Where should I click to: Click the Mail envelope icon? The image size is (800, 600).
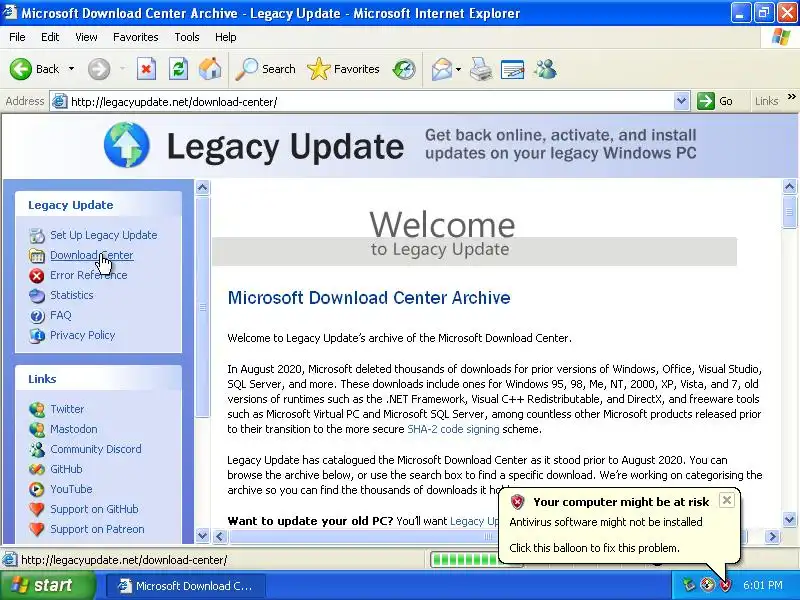tap(441, 69)
